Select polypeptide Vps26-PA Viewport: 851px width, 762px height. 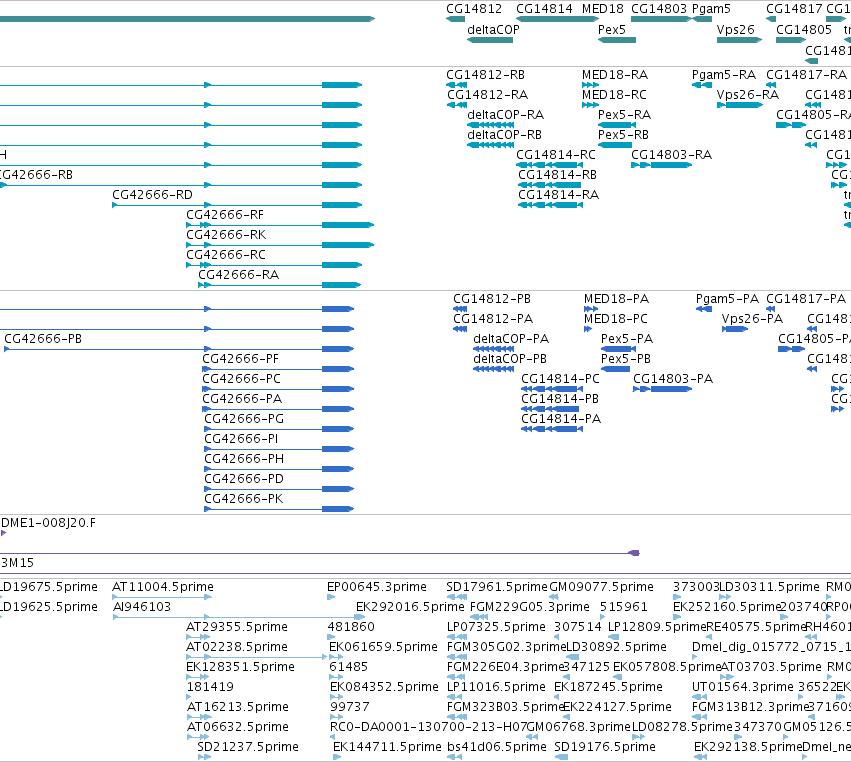[752, 319]
